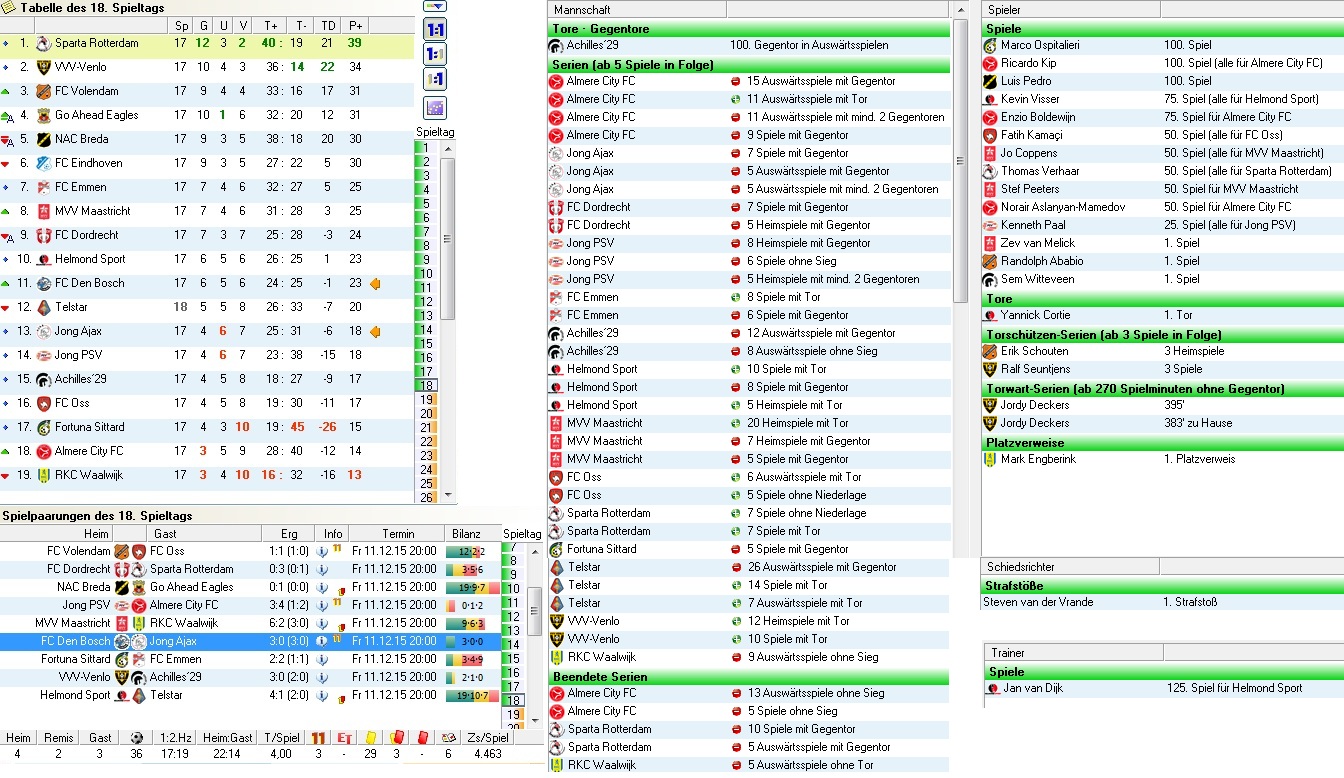
Task: Sort the table by the P+ points column
Action: pyautogui.click(x=354, y=25)
